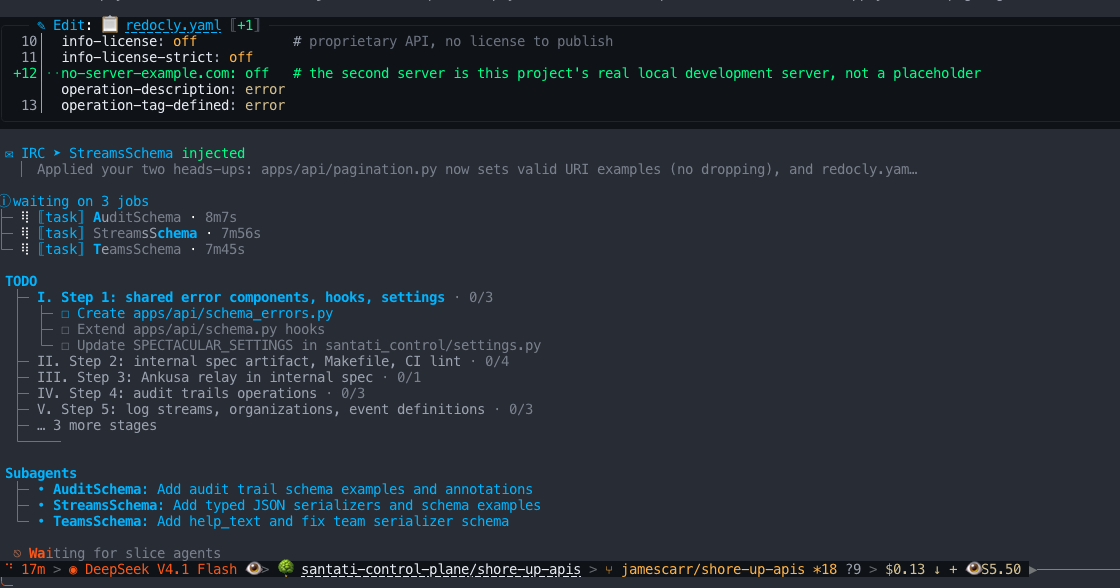Click the info icon before waiting on 3 jobs

(6, 201)
